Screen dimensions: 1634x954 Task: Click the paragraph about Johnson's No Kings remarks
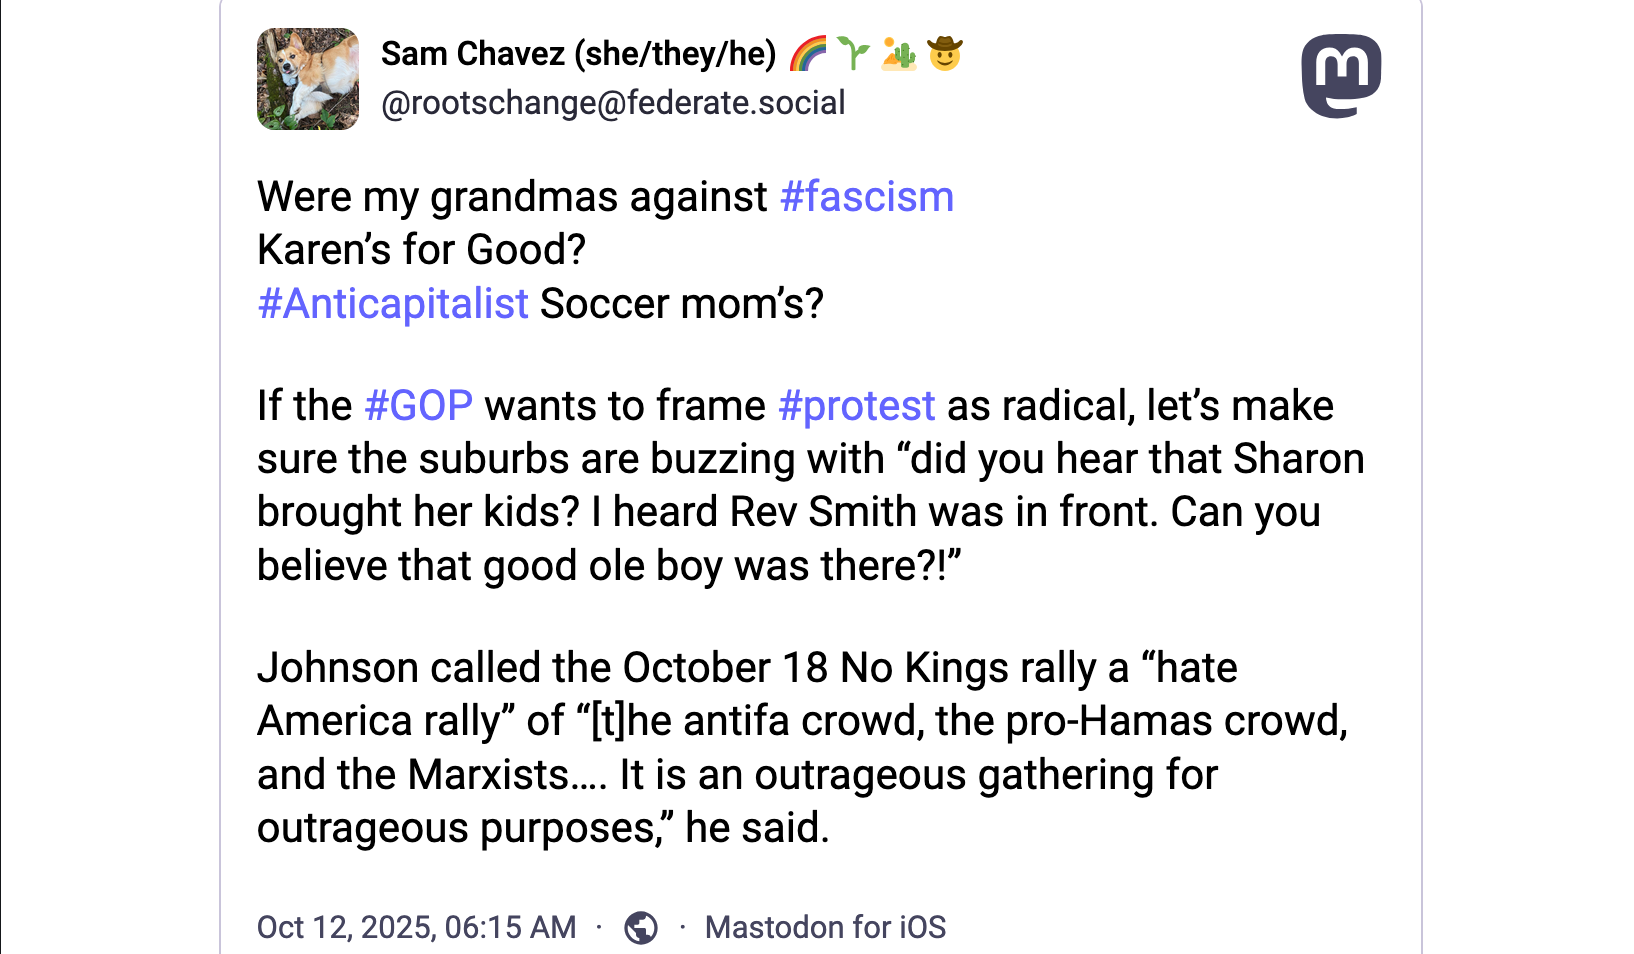tap(800, 748)
